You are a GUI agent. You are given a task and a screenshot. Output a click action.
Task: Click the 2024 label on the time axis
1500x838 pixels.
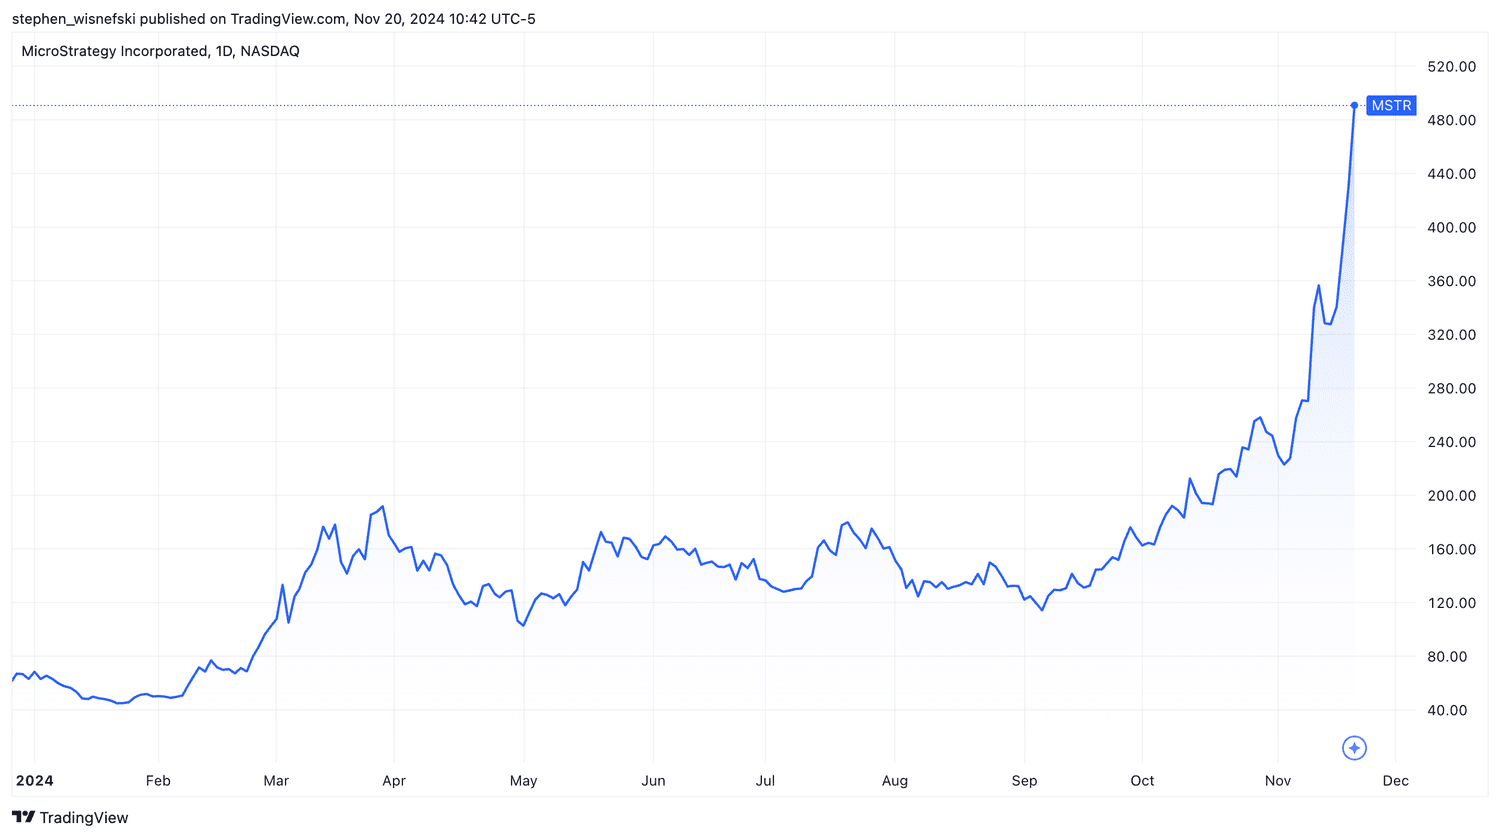(x=35, y=781)
